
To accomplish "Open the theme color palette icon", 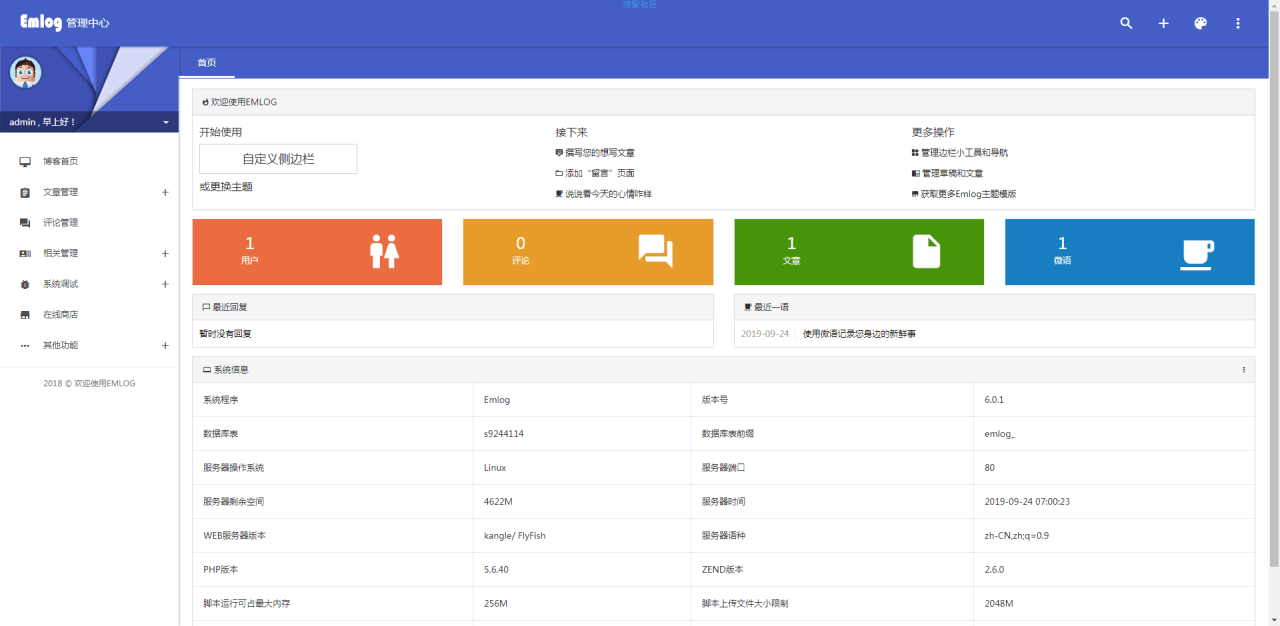I will [1201, 23].
